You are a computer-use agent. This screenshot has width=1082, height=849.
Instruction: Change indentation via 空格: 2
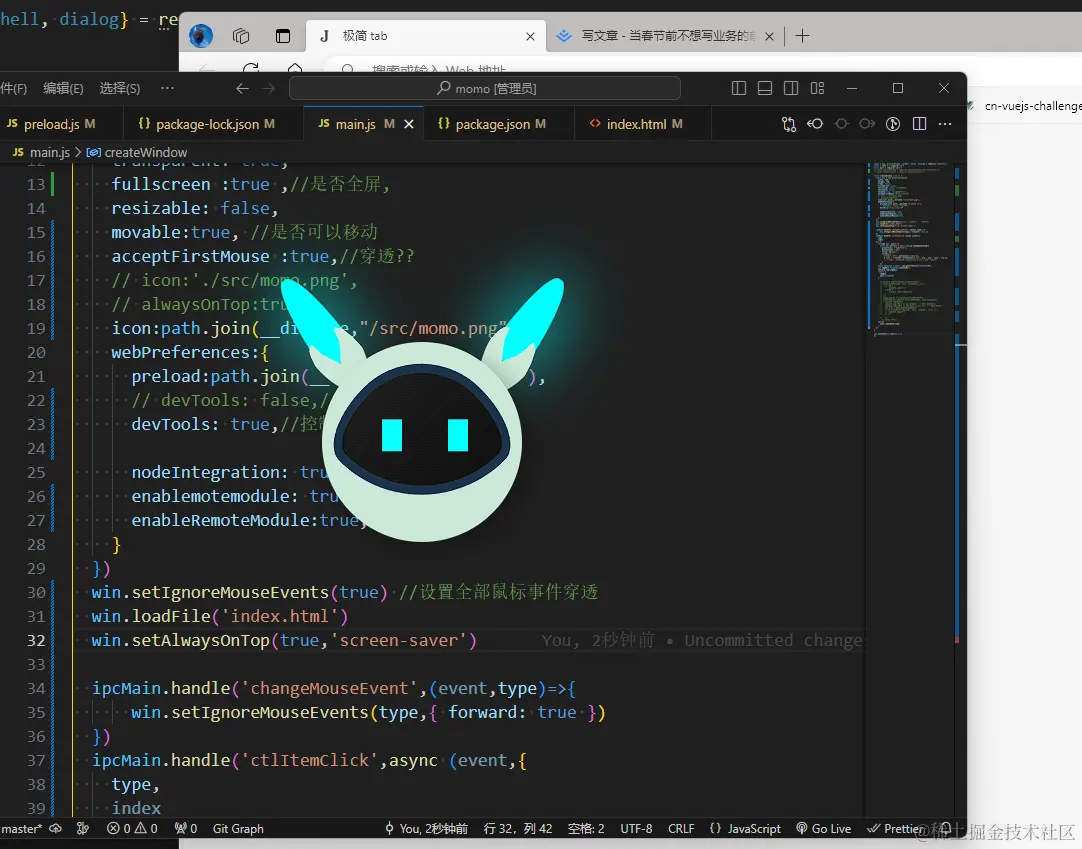click(586, 829)
